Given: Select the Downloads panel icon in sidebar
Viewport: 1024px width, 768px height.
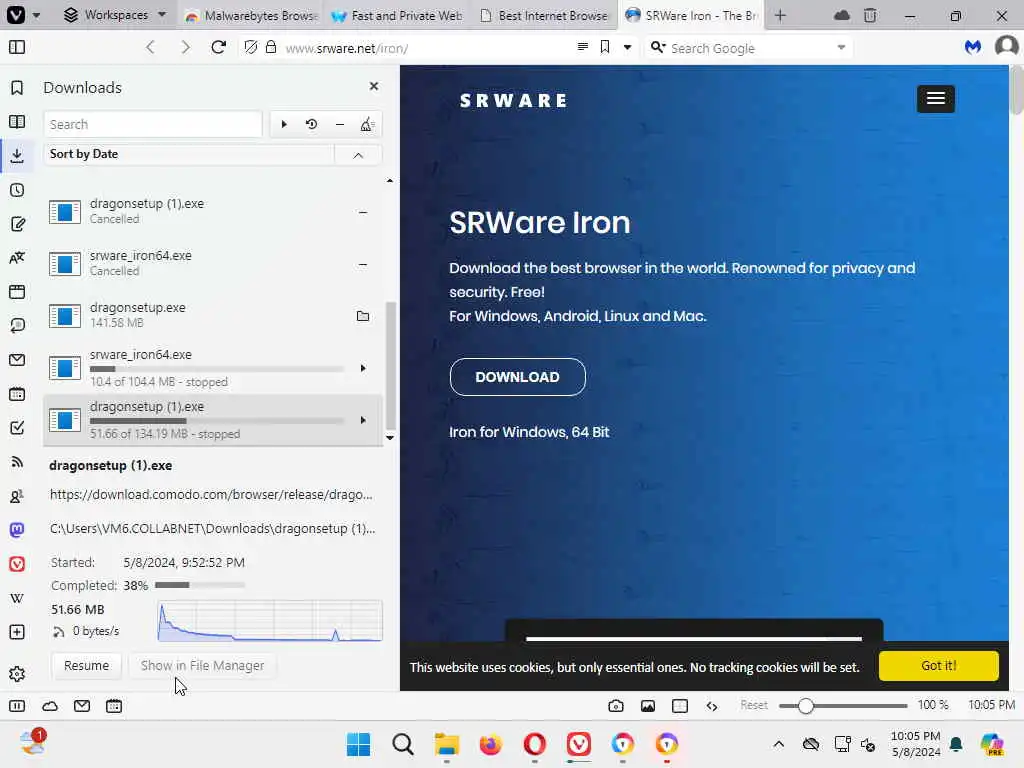Looking at the screenshot, I should click(x=17, y=155).
